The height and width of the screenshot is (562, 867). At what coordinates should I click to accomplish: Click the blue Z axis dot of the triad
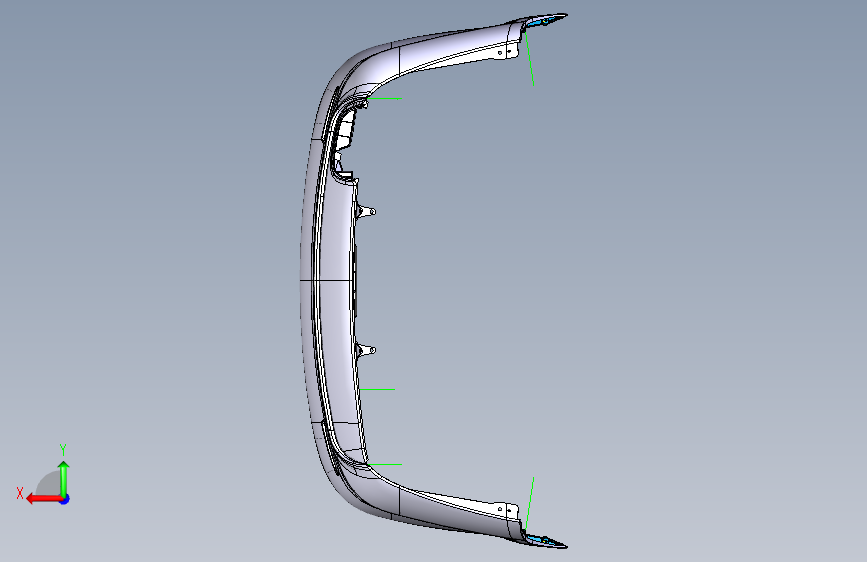(x=65, y=499)
